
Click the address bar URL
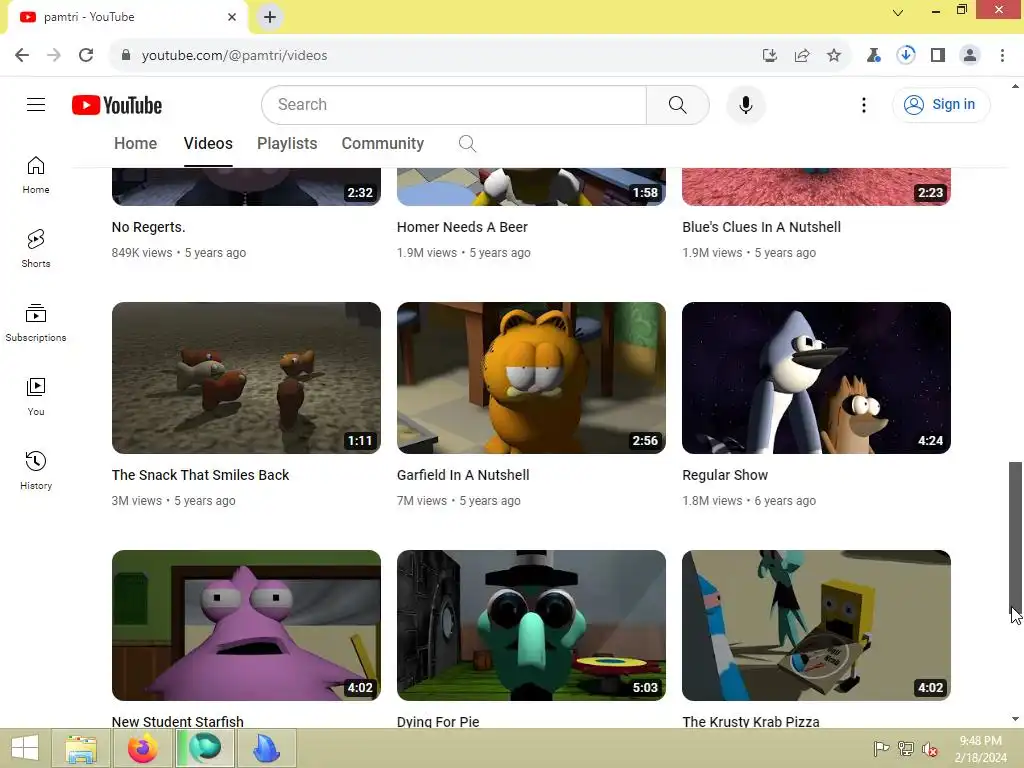234,56
